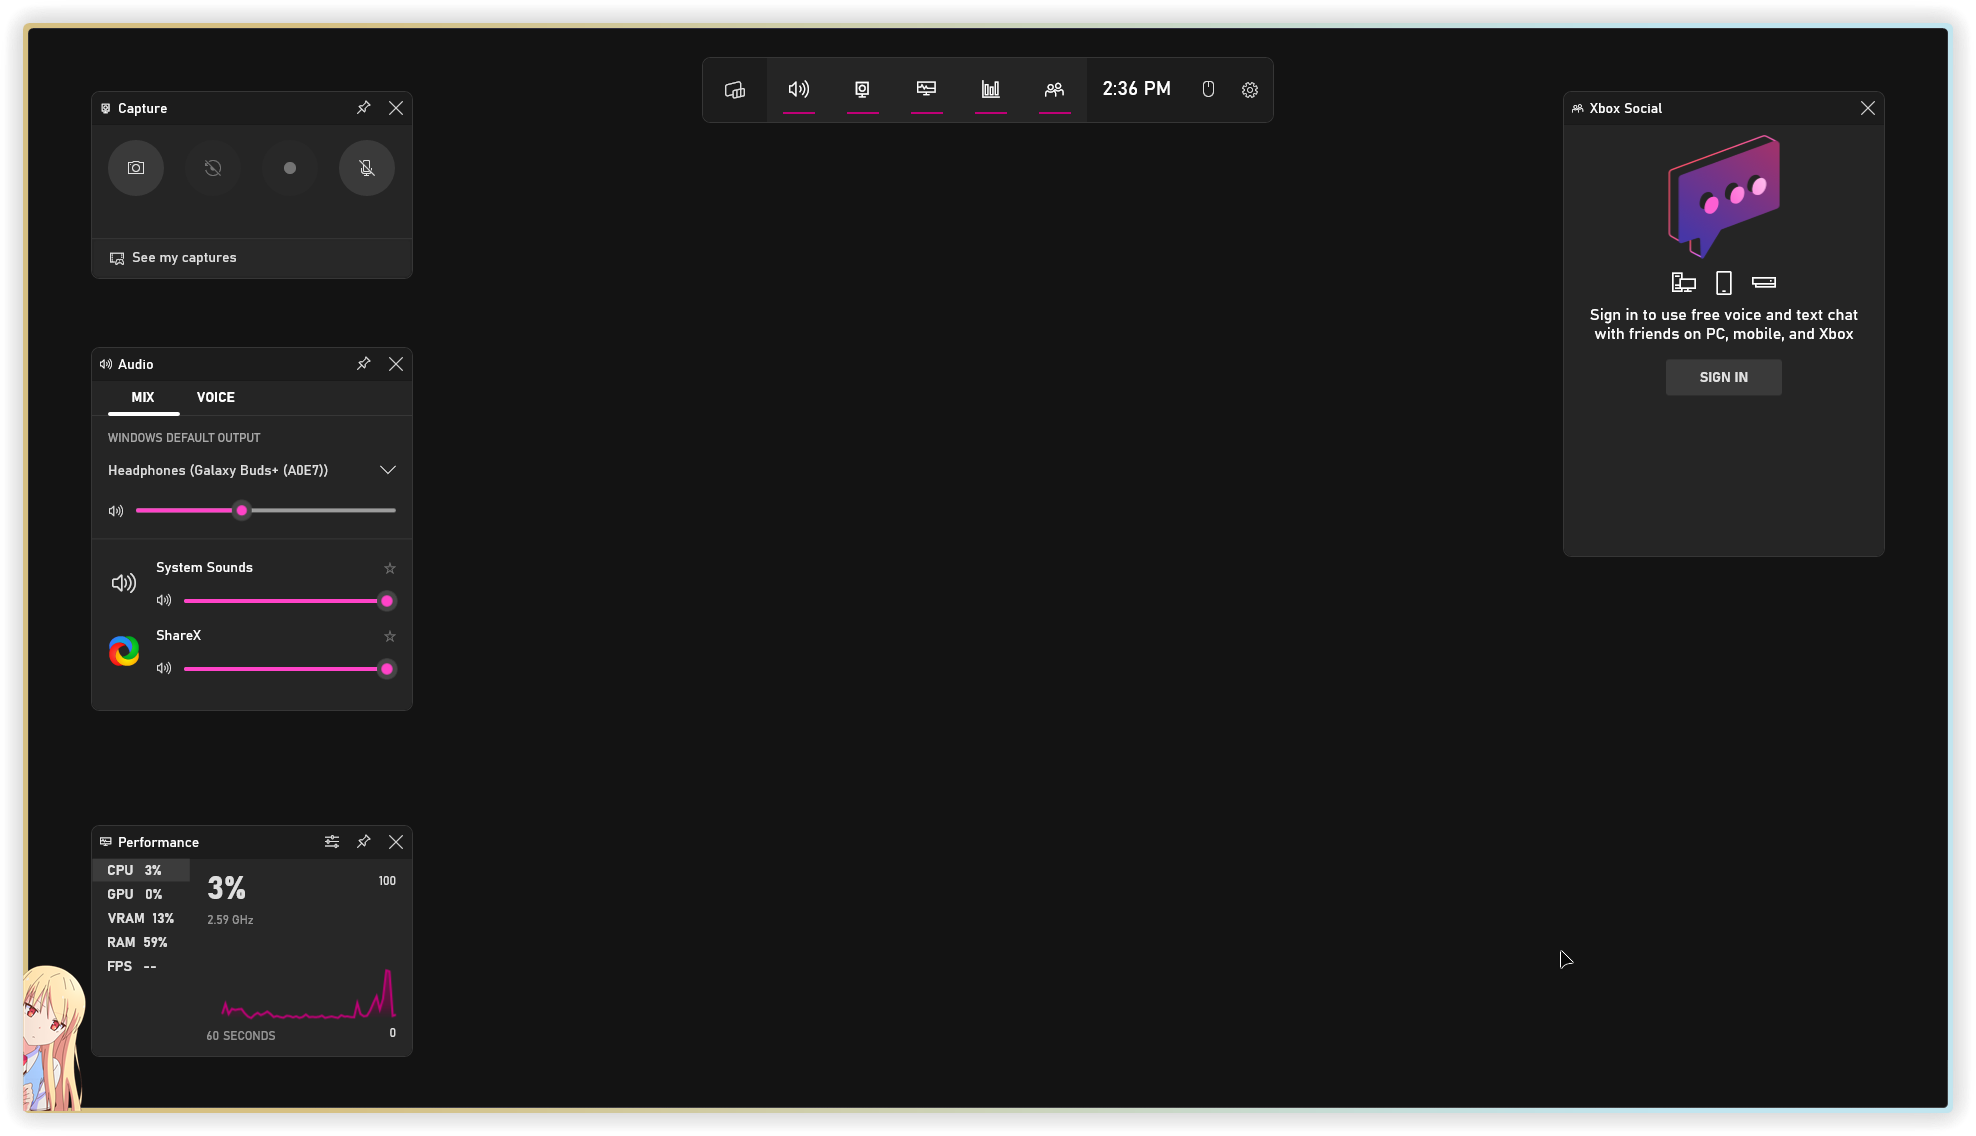The height and width of the screenshot is (1136, 1976).
Task: Start recording with the record button
Action: (x=290, y=168)
